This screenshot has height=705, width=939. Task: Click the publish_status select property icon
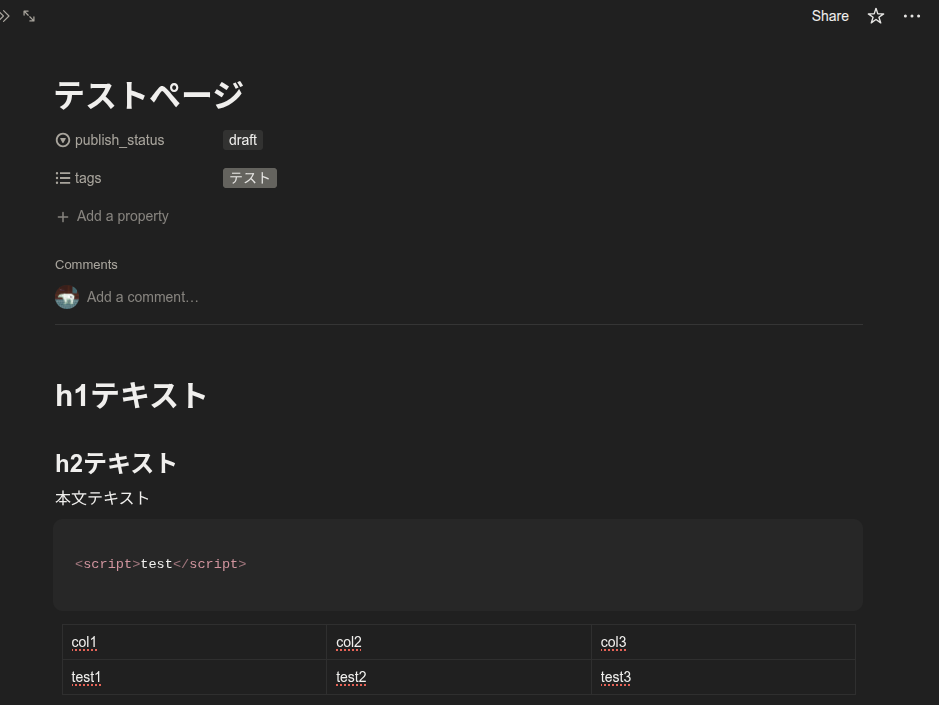[x=63, y=140]
